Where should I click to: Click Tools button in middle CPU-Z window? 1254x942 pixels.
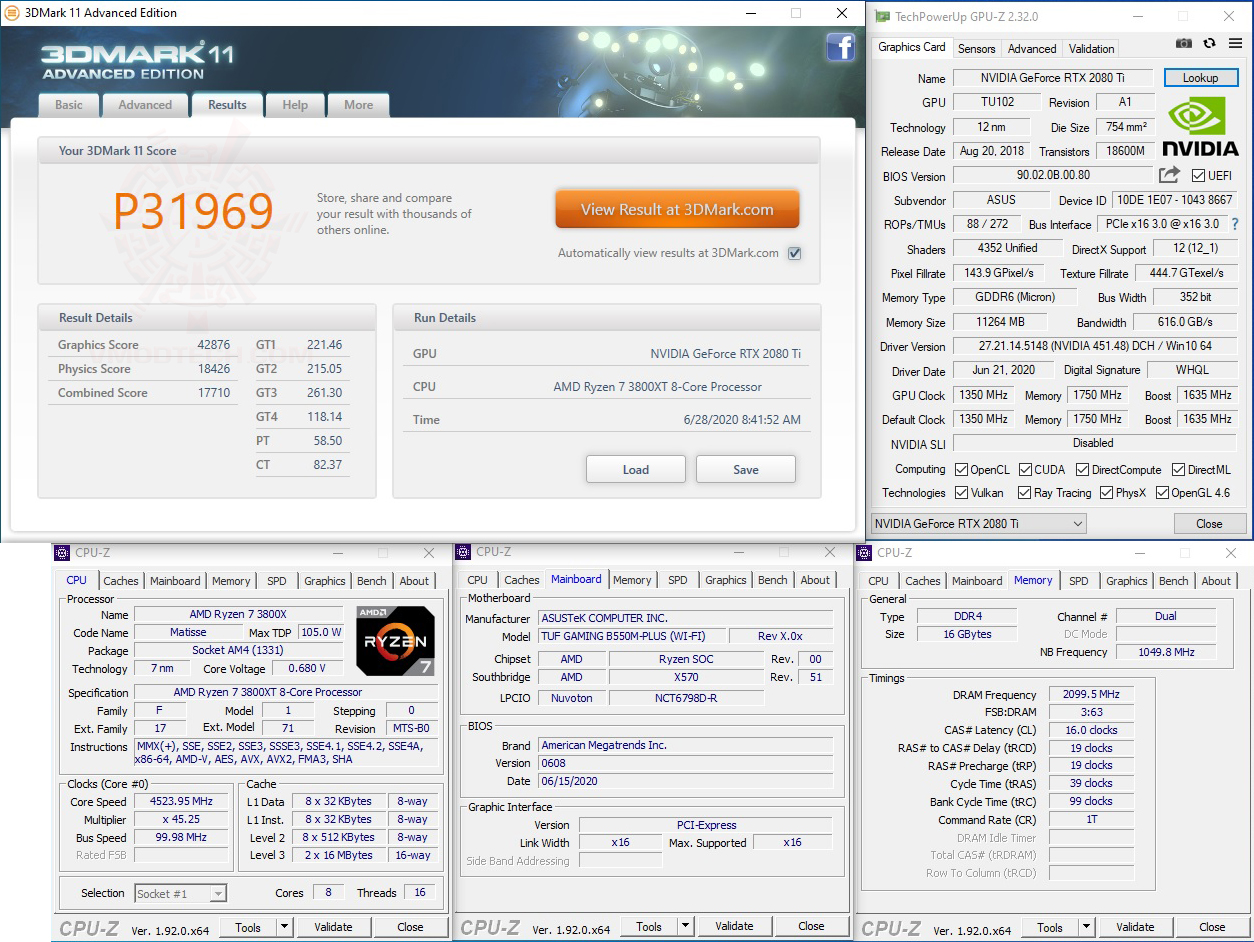tap(649, 927)
